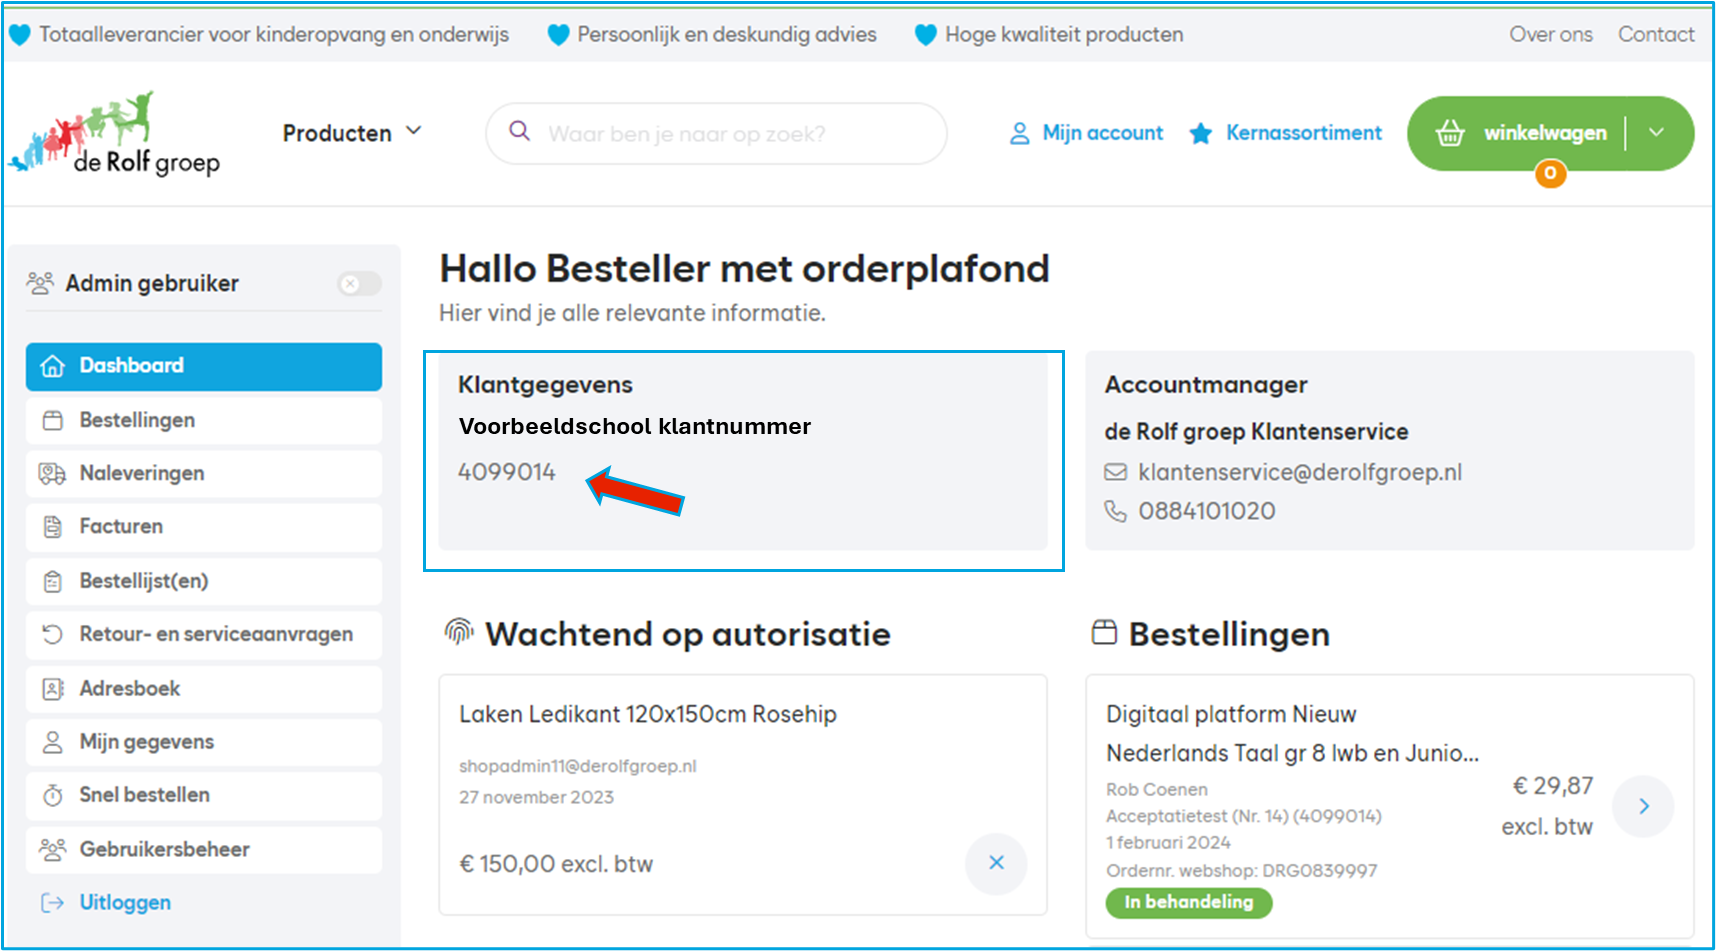Open the Digitaal platform order arrow
The image size is (1716, 951).
point(1644,806)
